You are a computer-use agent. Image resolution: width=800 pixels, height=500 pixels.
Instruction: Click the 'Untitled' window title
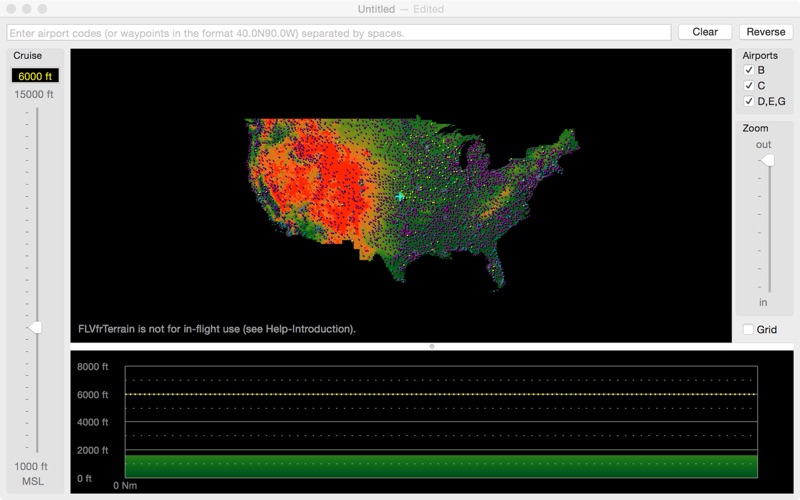tap(376, 9)
